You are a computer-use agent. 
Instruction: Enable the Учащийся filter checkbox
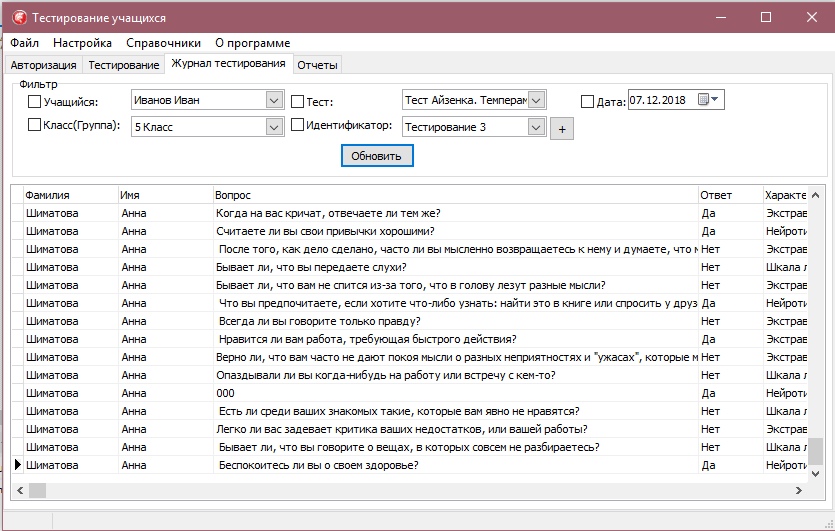pyautogui.click(x=35, y=102)
